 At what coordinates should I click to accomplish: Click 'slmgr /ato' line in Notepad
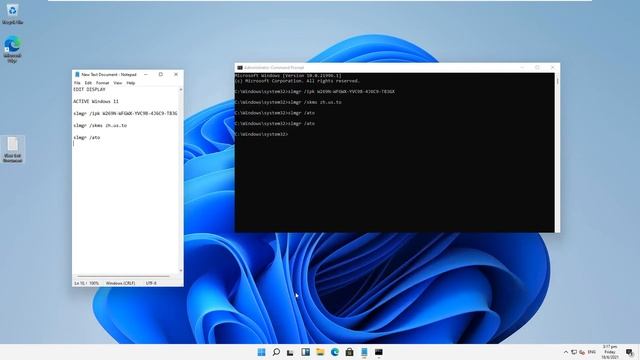point(87,138)
